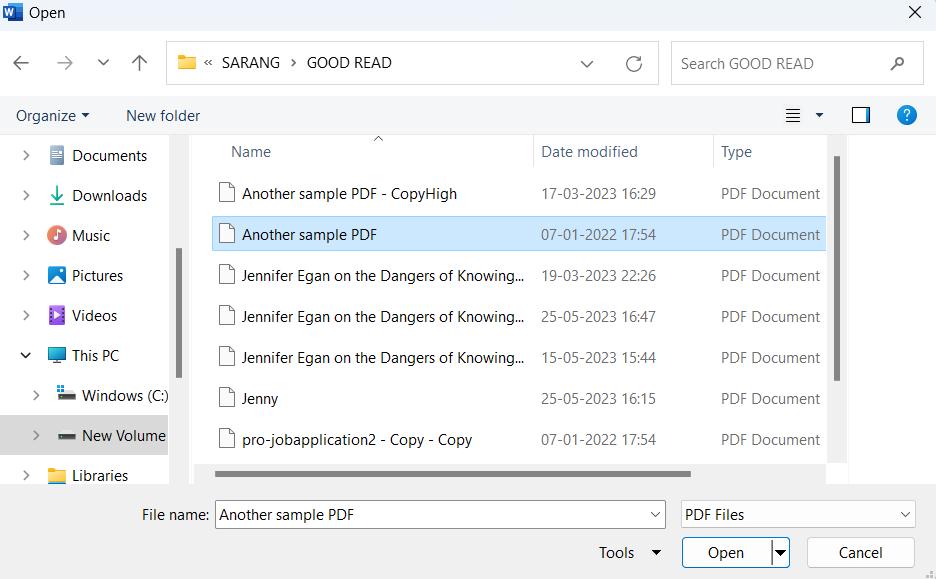This screenshot has height=579, width=936.
Task: Open Downloads folder in sidebar
Action: (109, 195)
